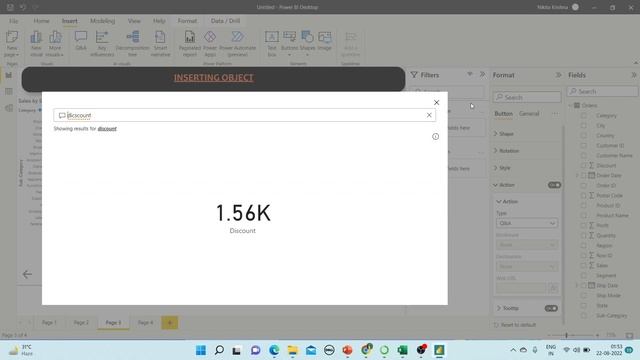Collapse the Format pane
The image size is (640, 360).
point(558,75)
